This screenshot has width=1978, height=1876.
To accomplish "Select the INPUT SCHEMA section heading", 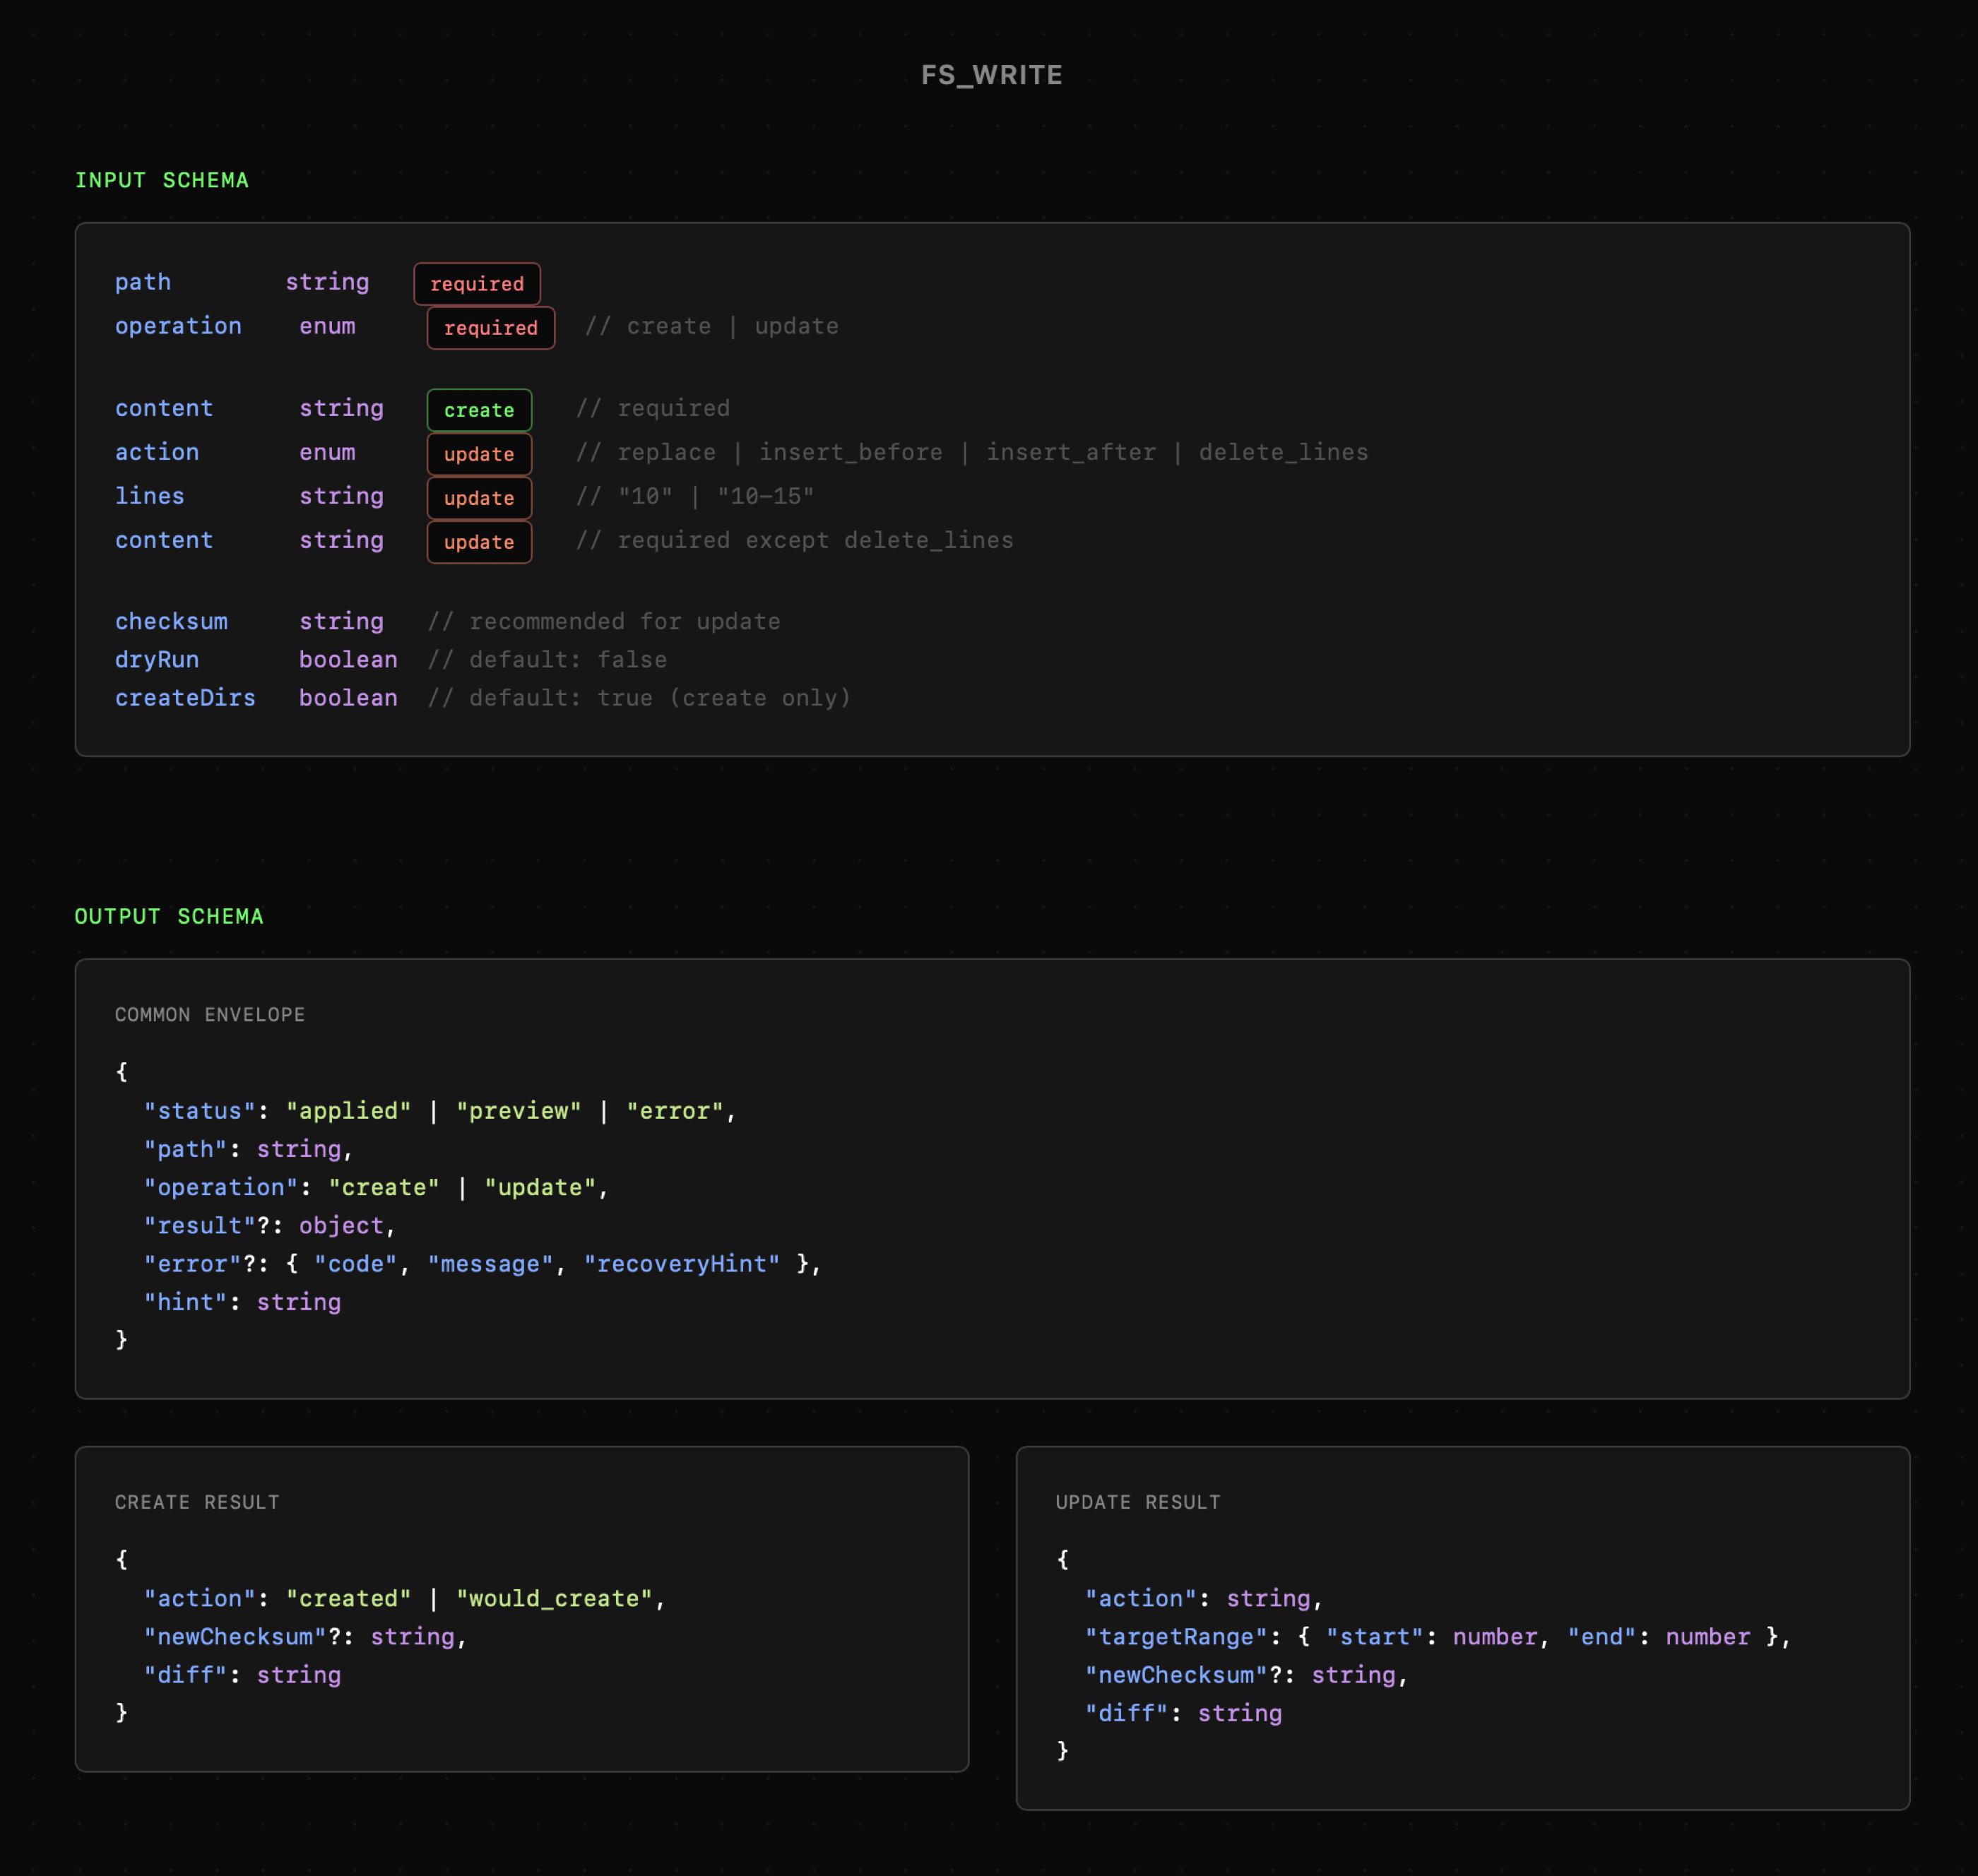I will 162,180.
